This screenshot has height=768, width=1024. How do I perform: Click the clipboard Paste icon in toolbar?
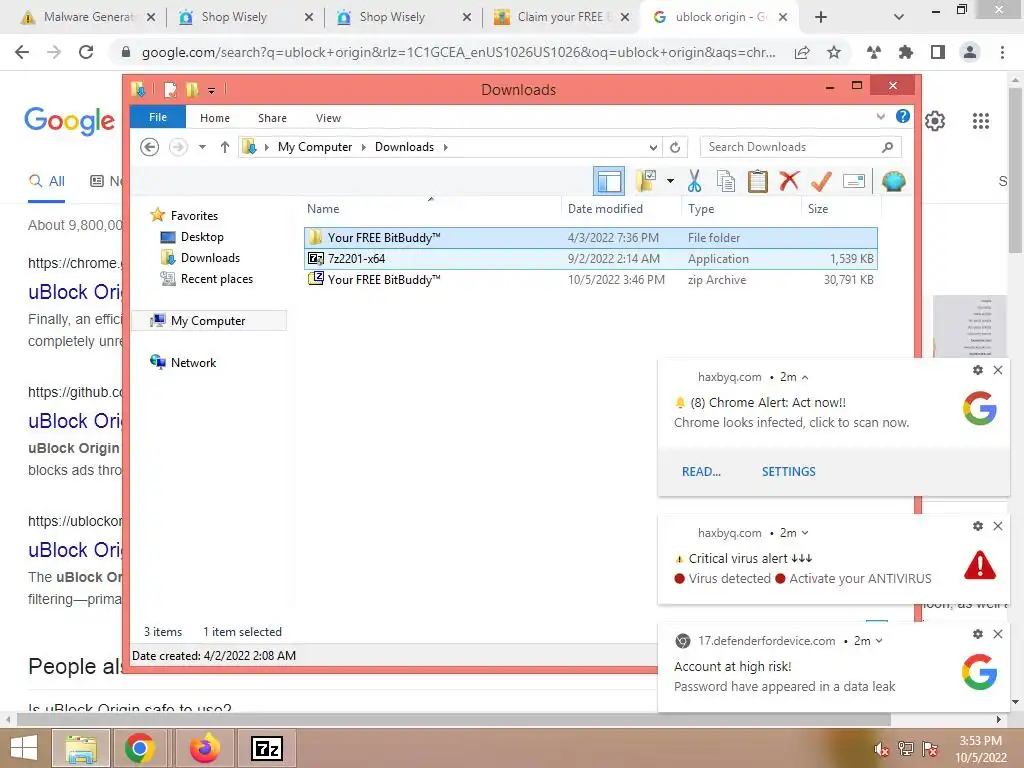(758, 181)
